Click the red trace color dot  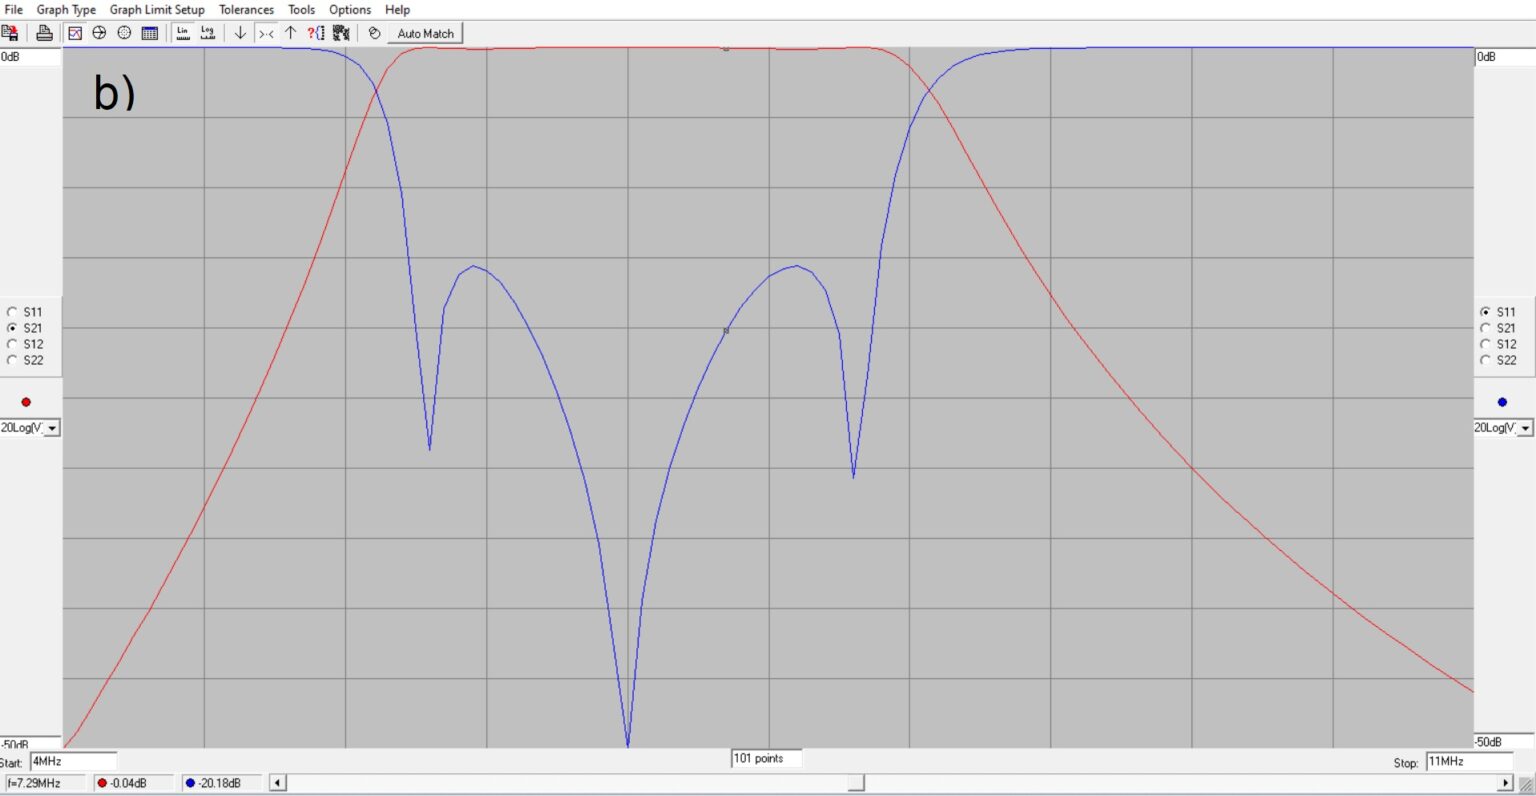(26, 402)
